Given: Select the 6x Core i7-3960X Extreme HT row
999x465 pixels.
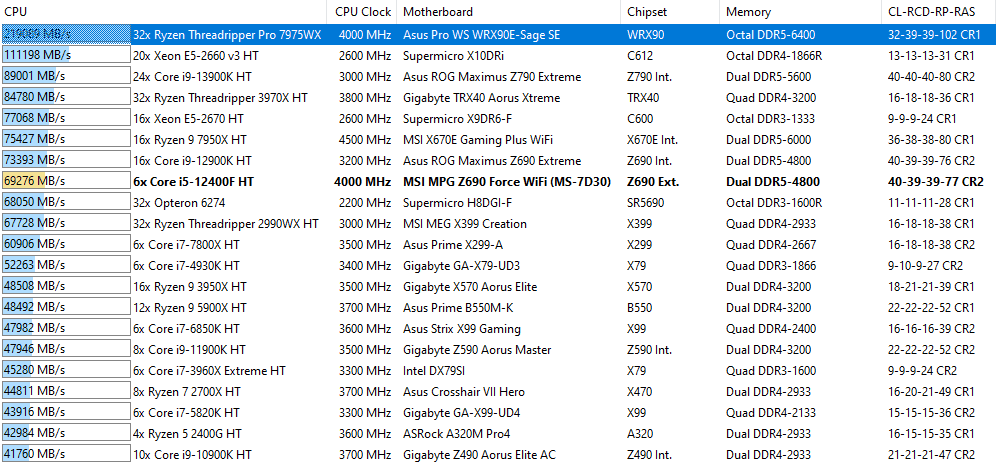Looking at the screenshot, I should click(500, 371).
